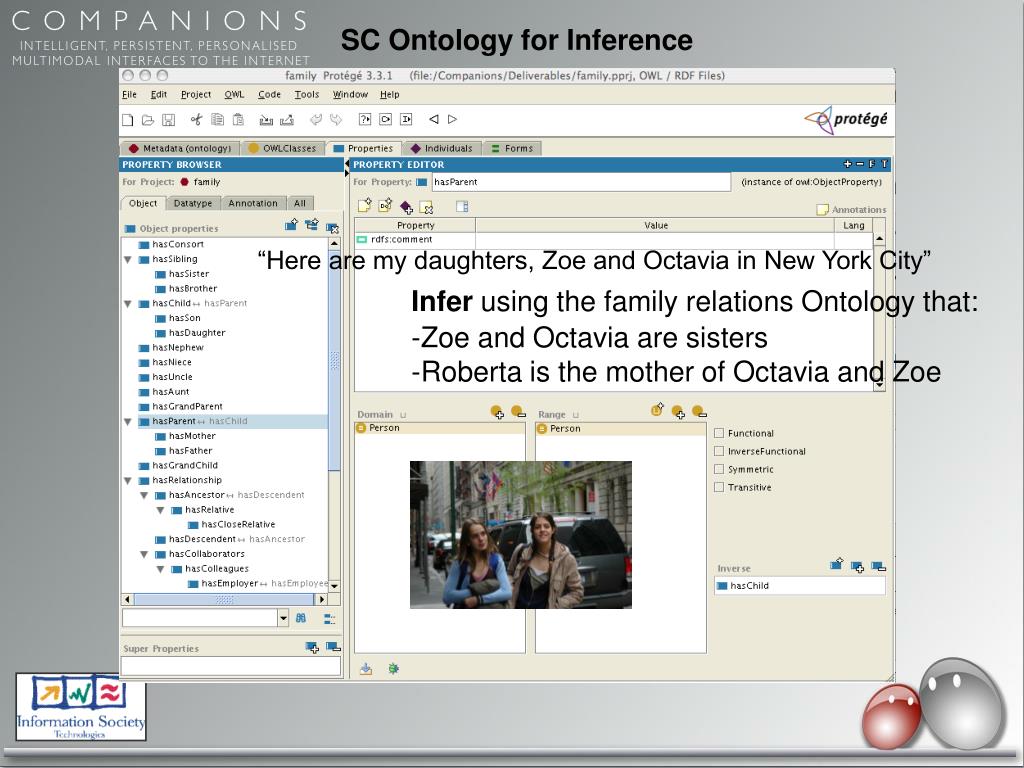Switch to the Datatype properties tab
Viewport: 1024px width, 768px height.
click(193, 203)
